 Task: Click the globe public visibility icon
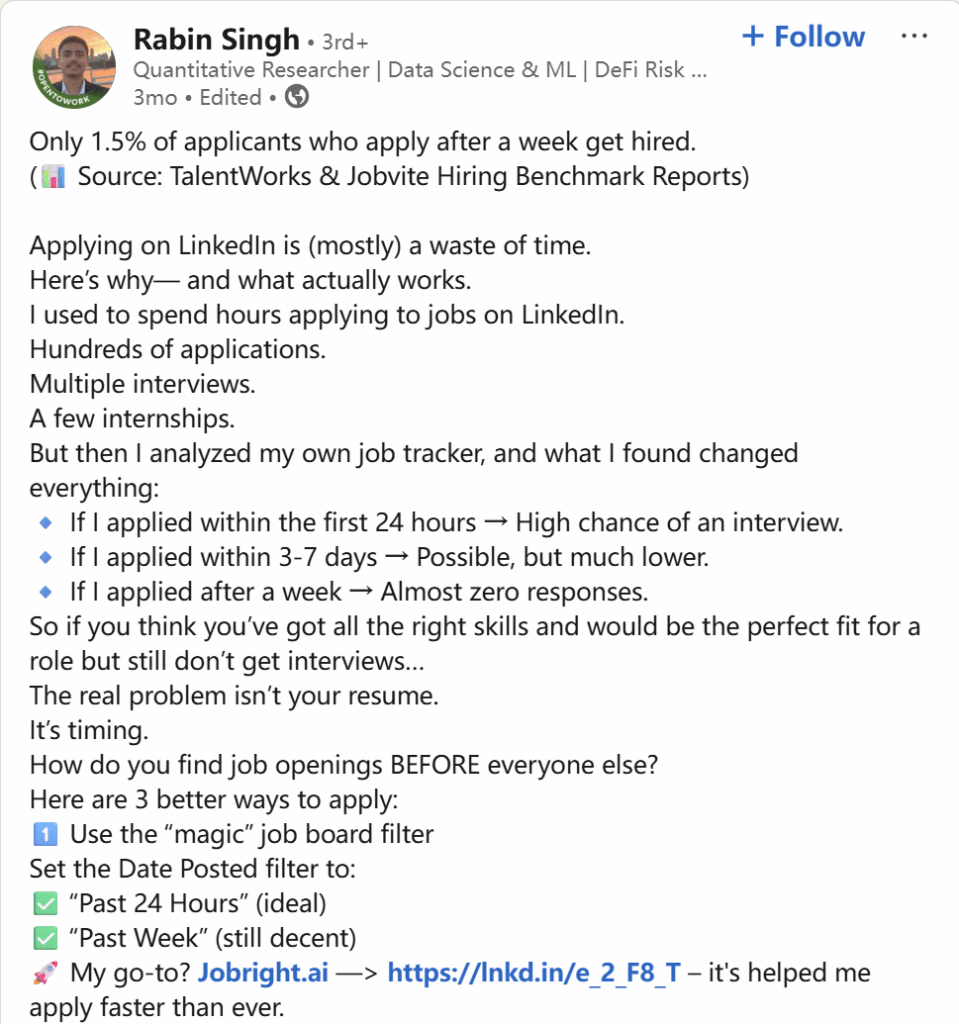click(x=297, y=97)
